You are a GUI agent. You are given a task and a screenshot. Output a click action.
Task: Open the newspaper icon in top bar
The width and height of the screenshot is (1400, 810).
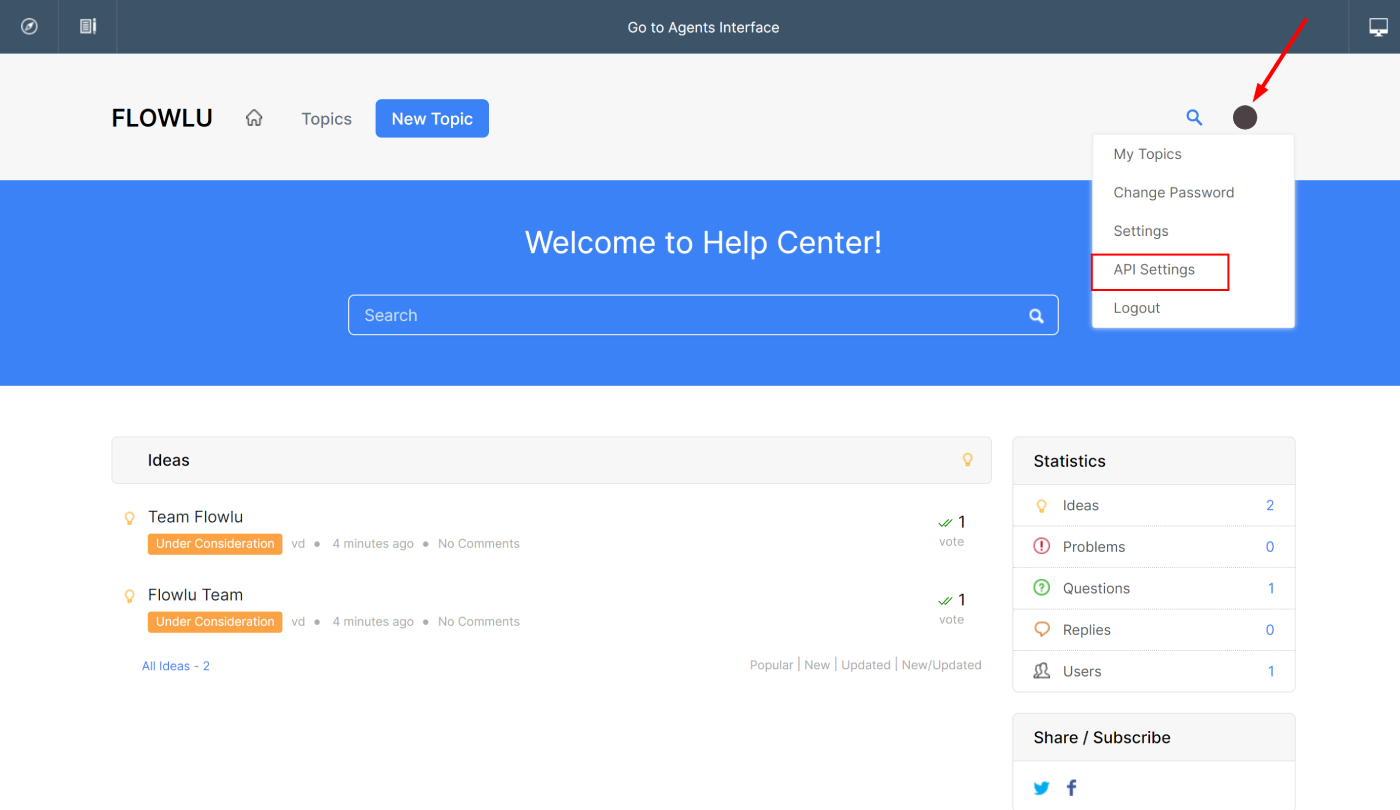click(x=88, y=27)
